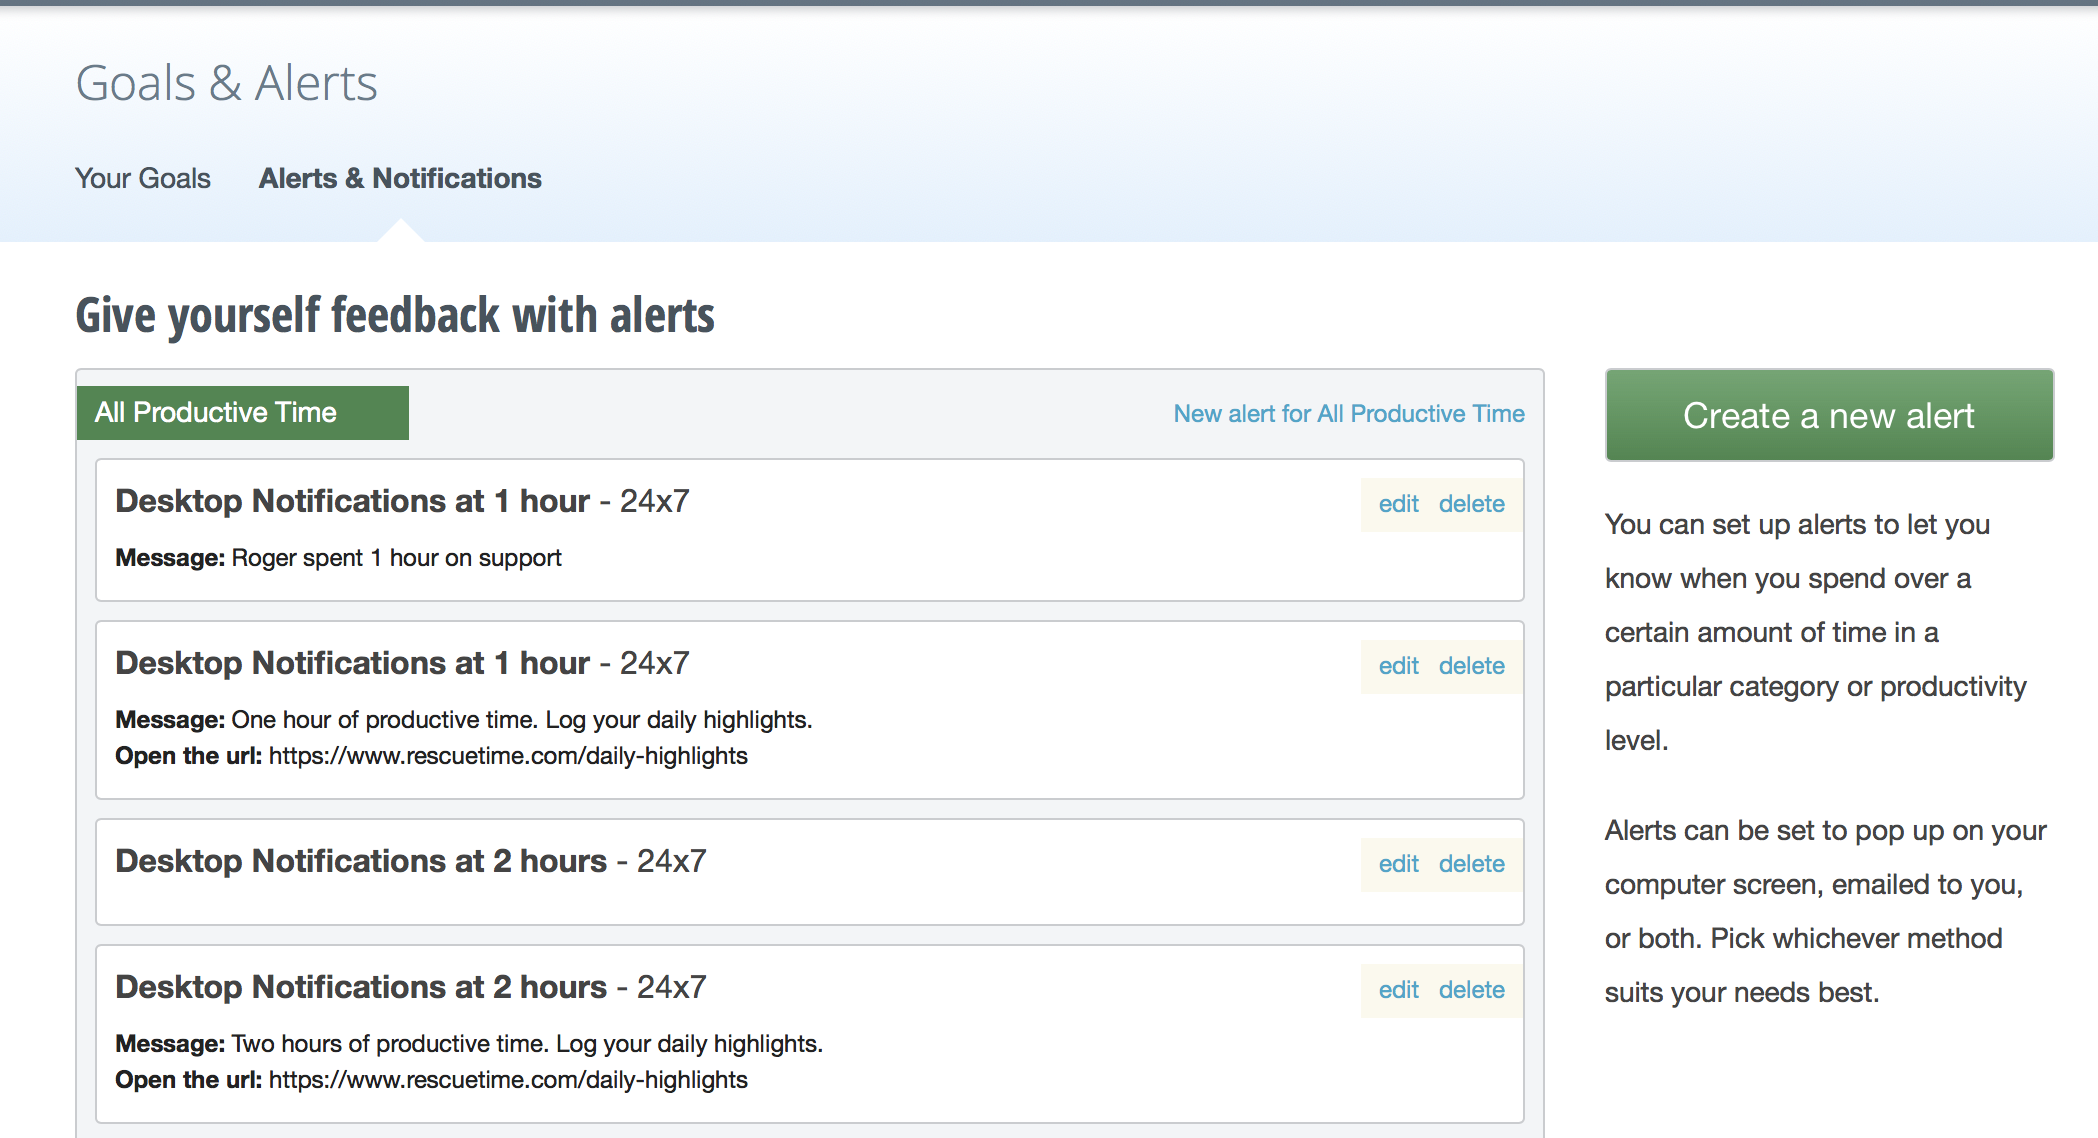Click Create a new alert button
Image resolution: width=2098 pixels, height=1138 pixels.
[1828, 415]
